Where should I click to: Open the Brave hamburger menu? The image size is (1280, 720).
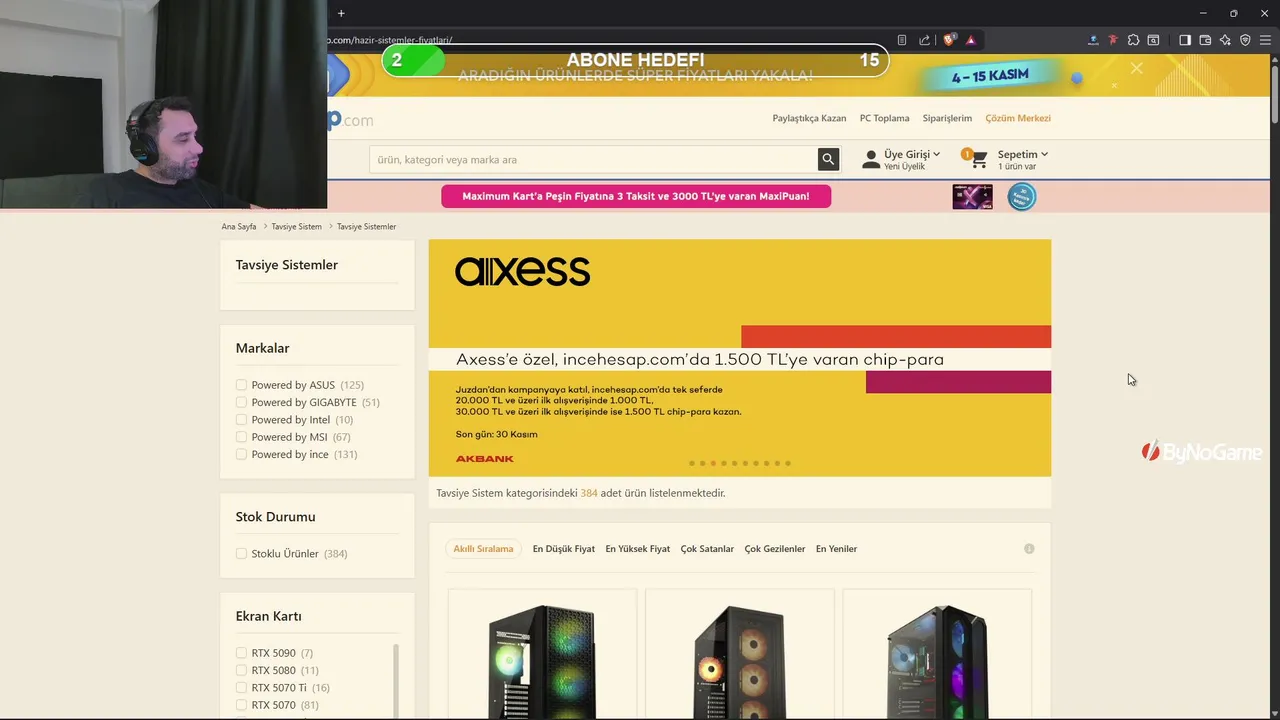pos(1265,40)
